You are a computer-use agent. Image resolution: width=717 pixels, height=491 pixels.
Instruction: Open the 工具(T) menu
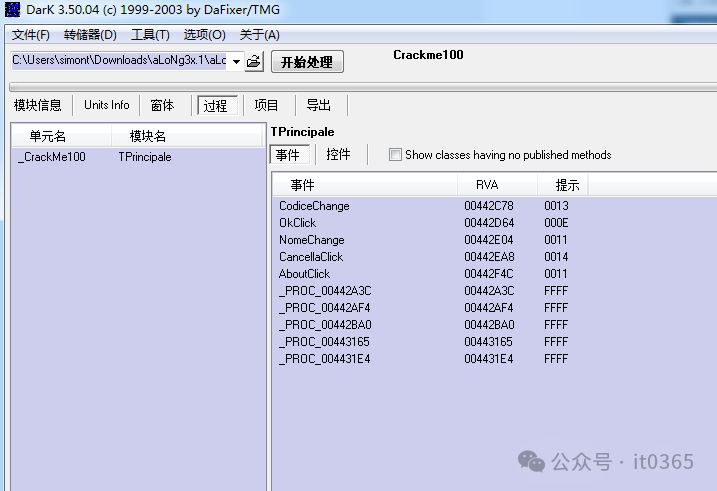click(150, 35)
